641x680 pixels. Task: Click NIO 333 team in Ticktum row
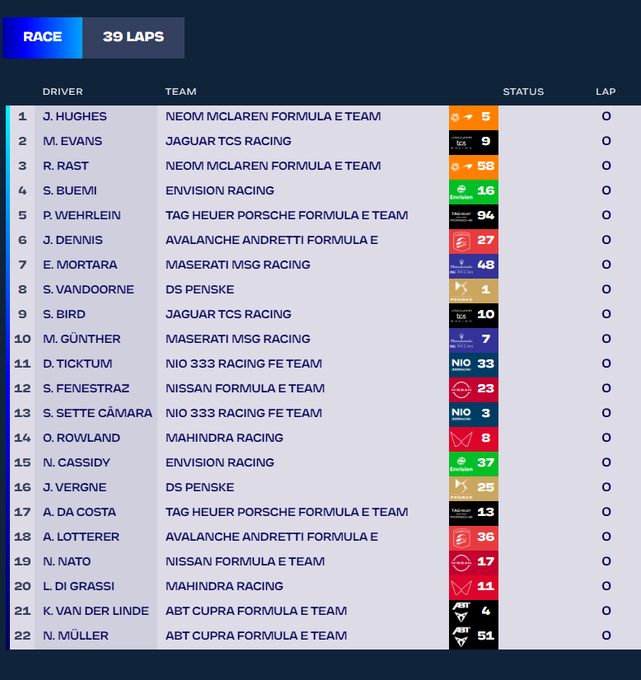tap(244, 363)
